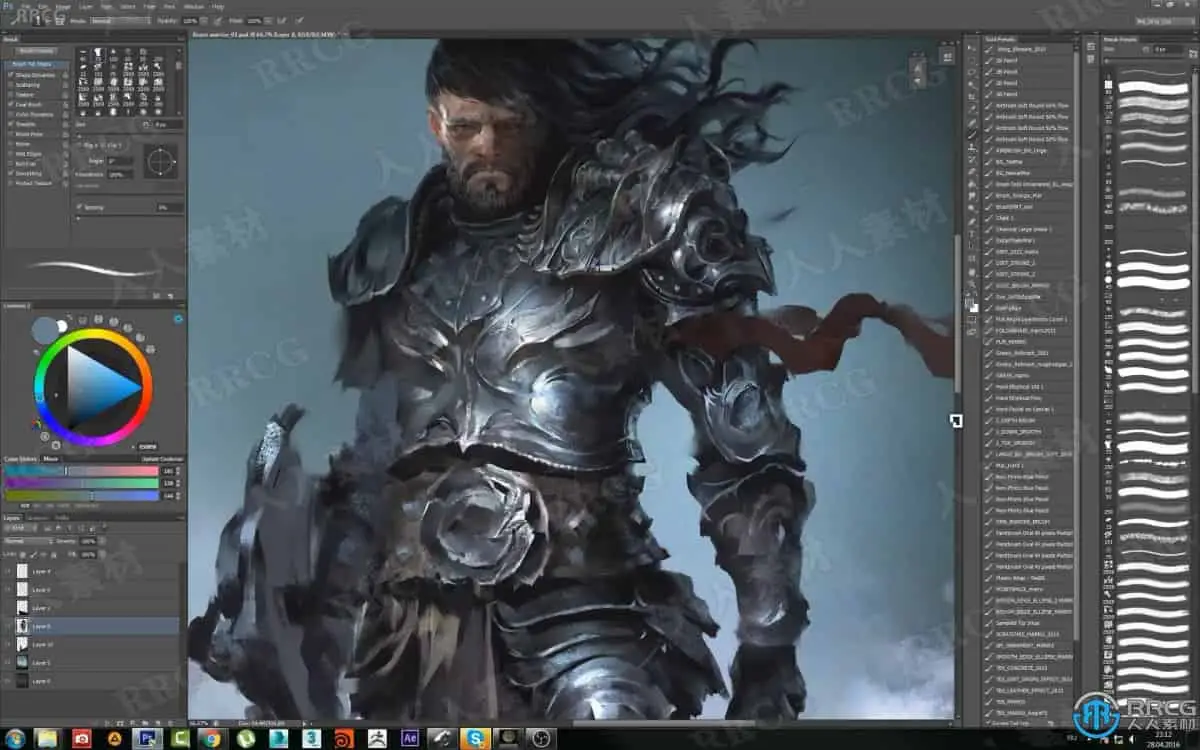Click the top color slider track
Viewport: 1200px width, 750px height.
82,471
